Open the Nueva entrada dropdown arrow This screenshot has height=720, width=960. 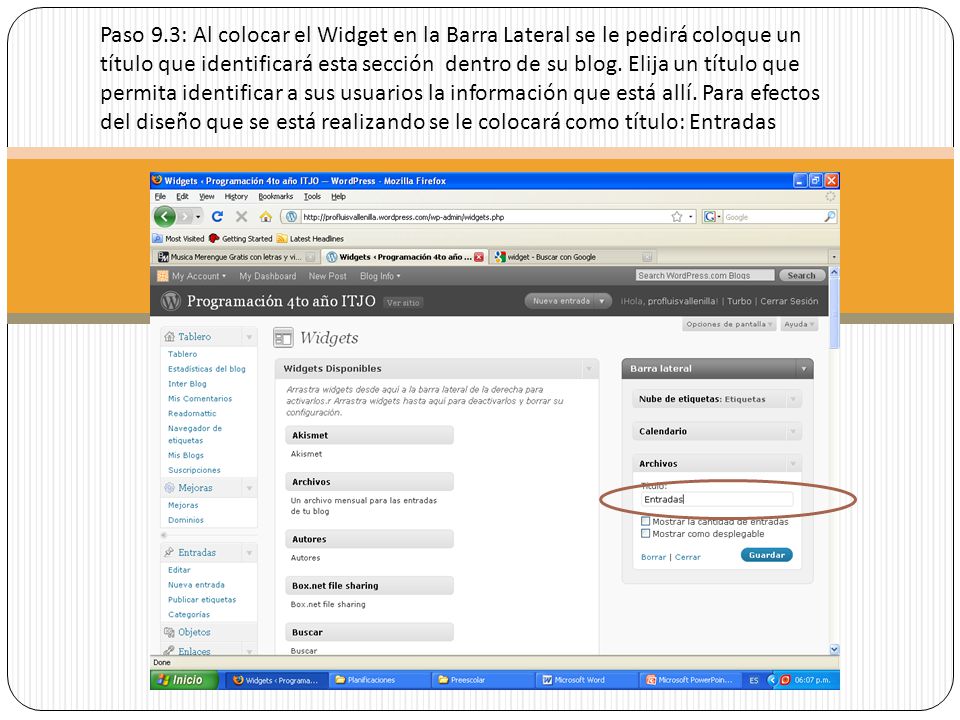pyautogui.click(x=602, y=301)
